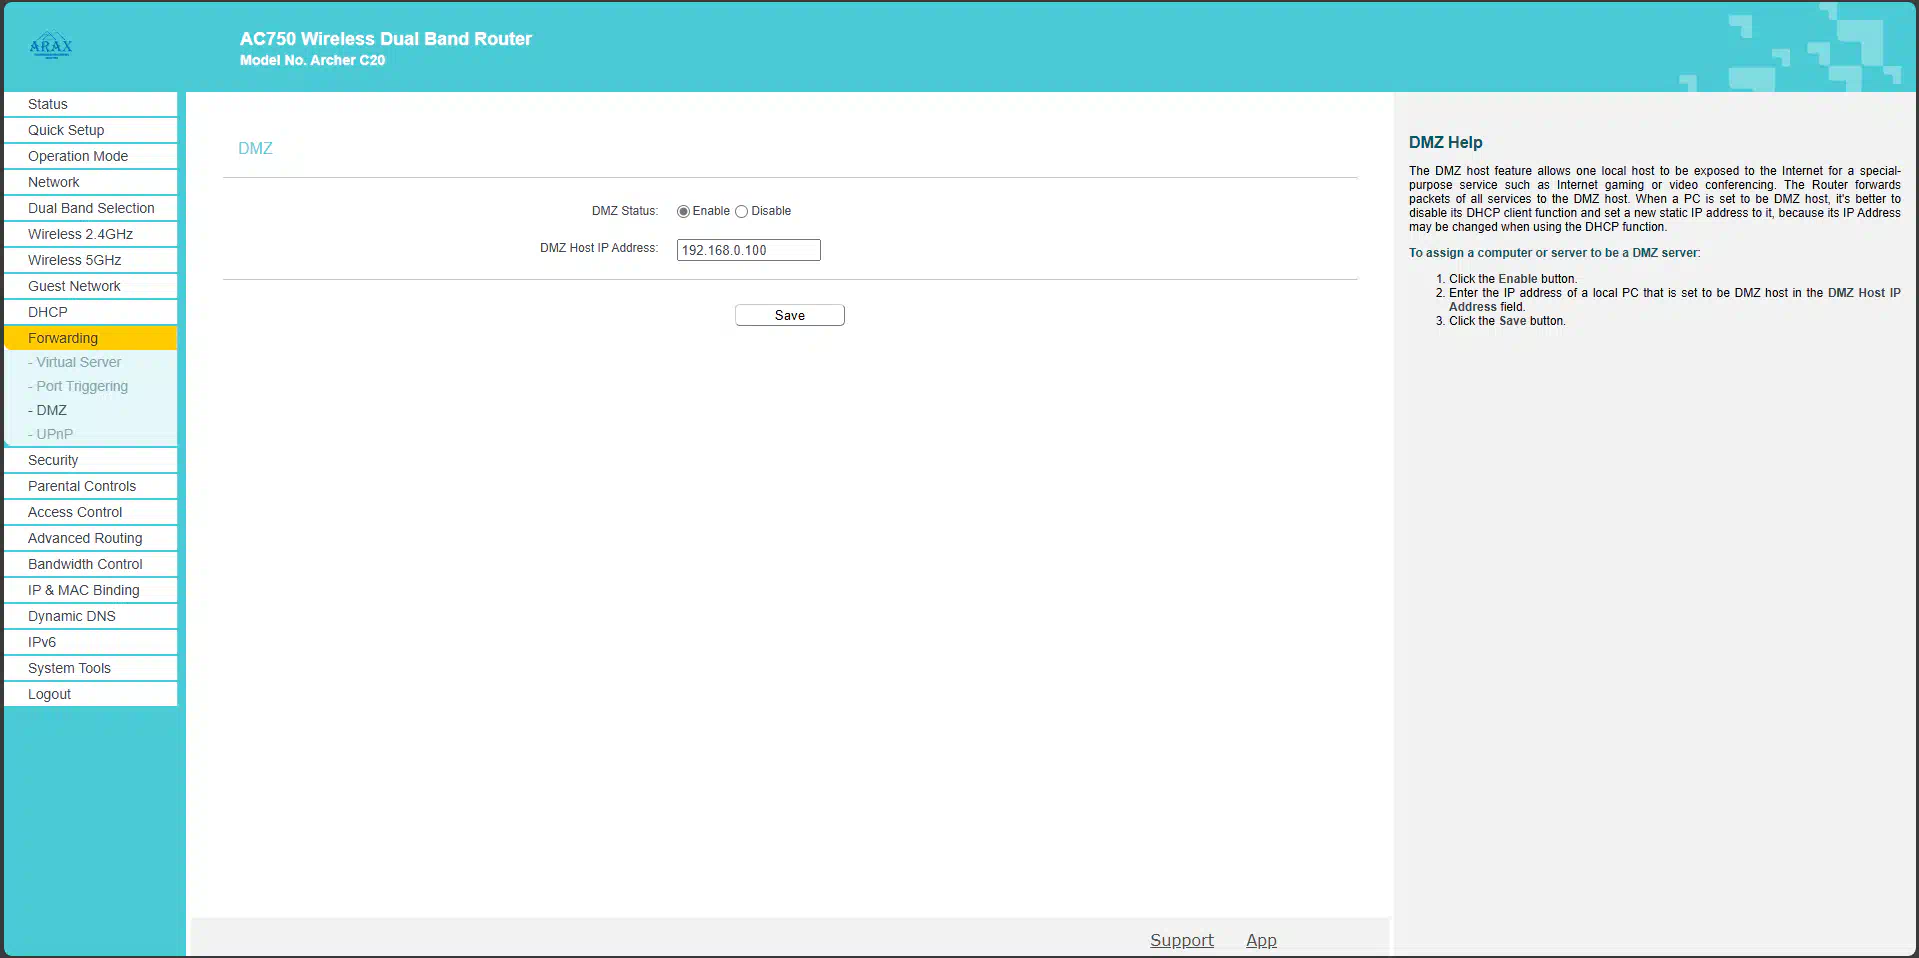
Task: Open Dual Band Selection
Action: point(91,208)
